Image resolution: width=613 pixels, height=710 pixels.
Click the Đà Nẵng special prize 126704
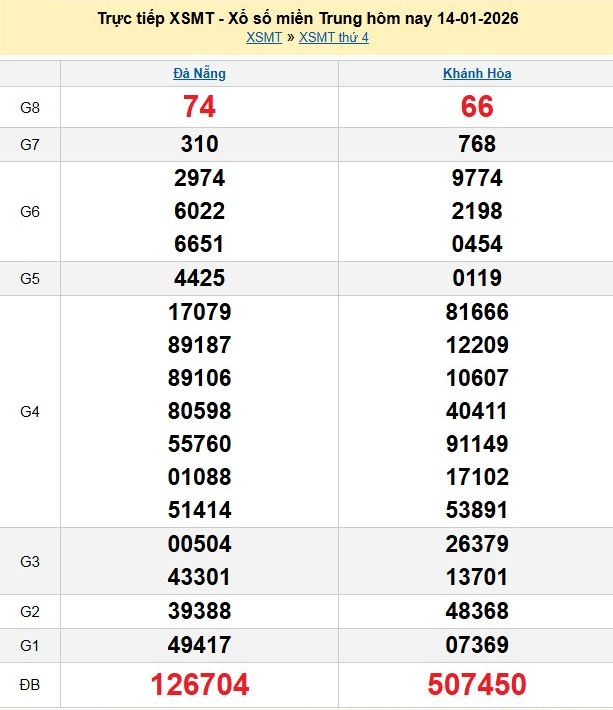[x=199, y=685]
